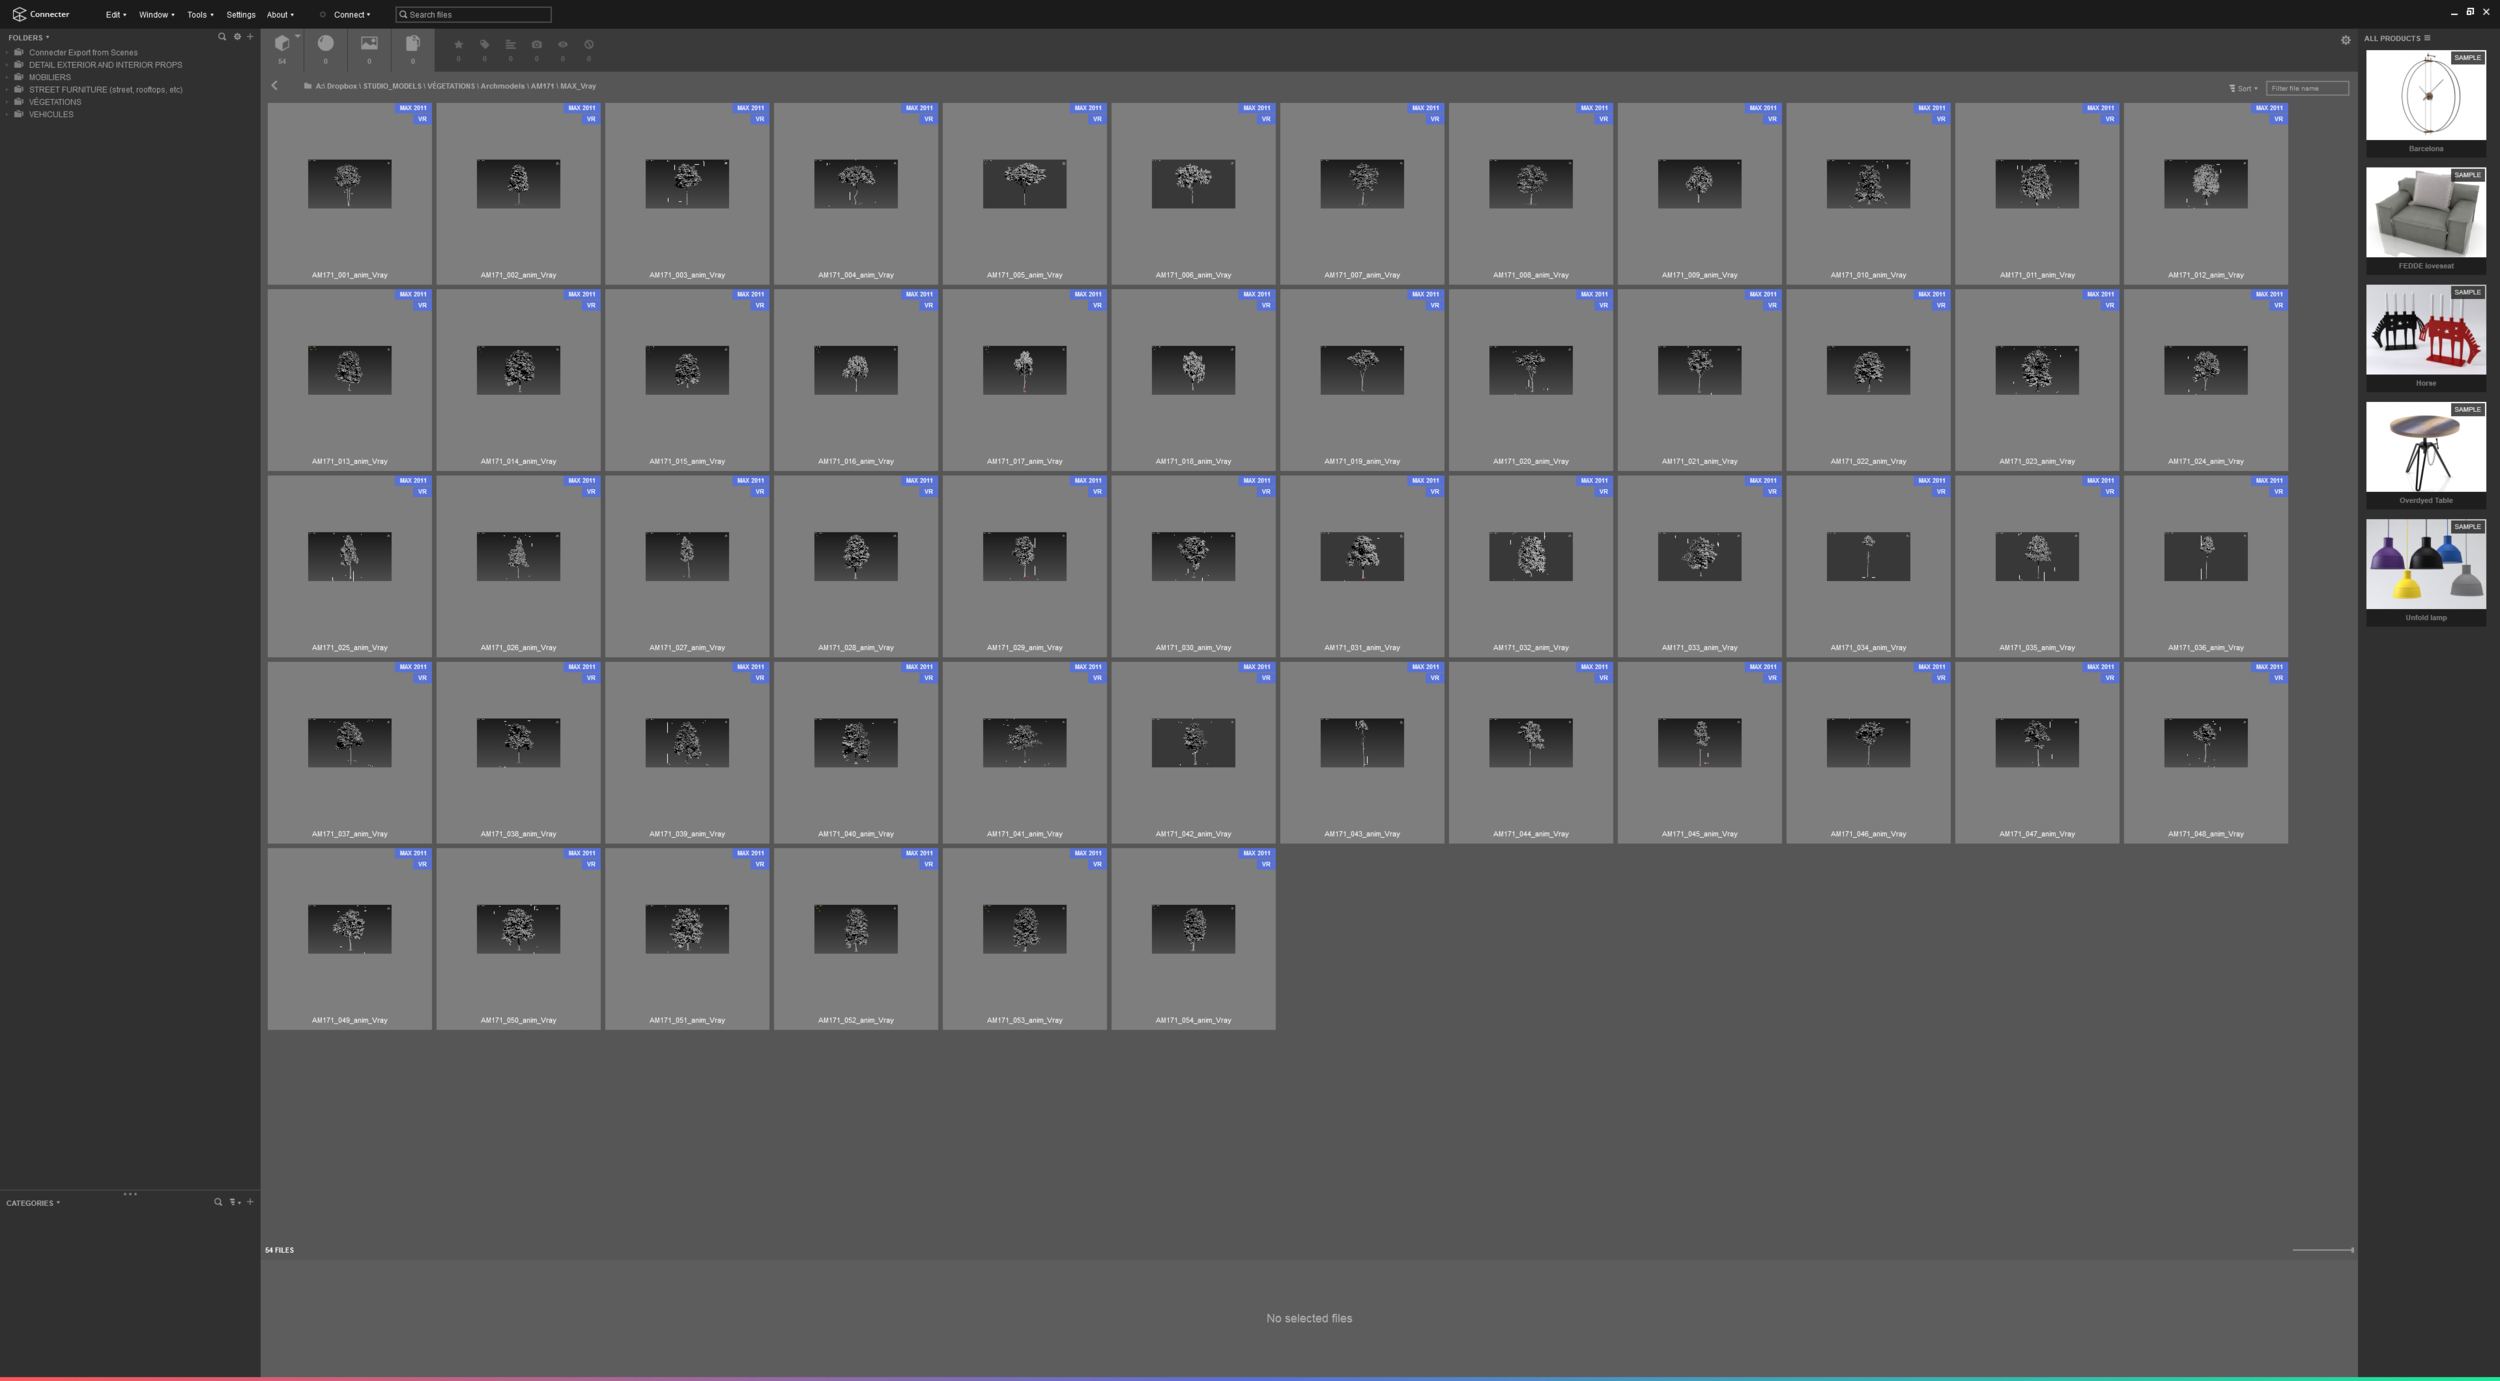This screenshot has width=2500, height=1381.
Task: Search categories with magnifier icon
Action: tap(218, 1202)
